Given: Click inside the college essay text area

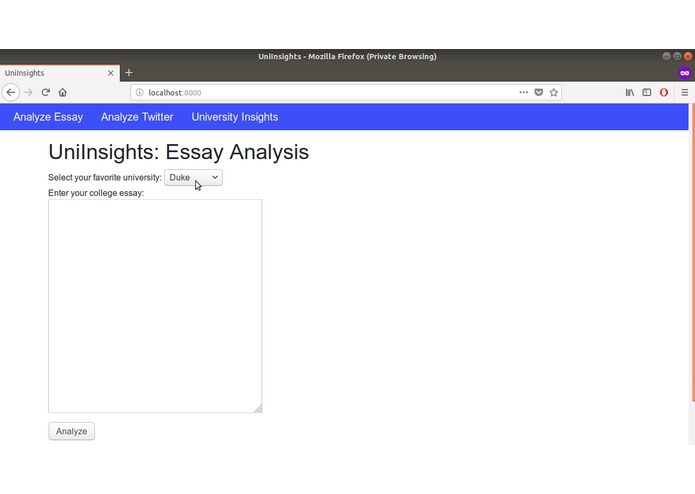Looking at the screenshot, I should coord(155,306).
